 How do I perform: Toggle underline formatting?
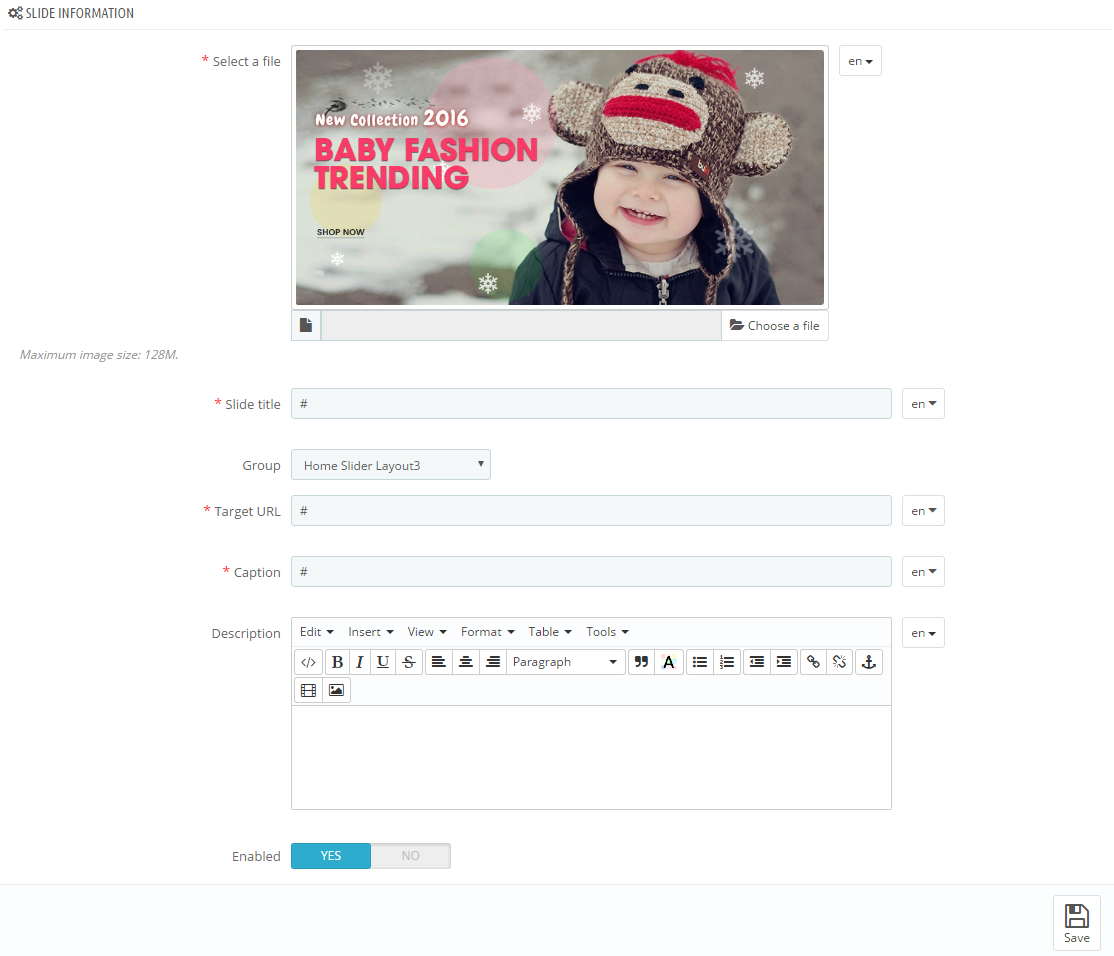point(383,662)
